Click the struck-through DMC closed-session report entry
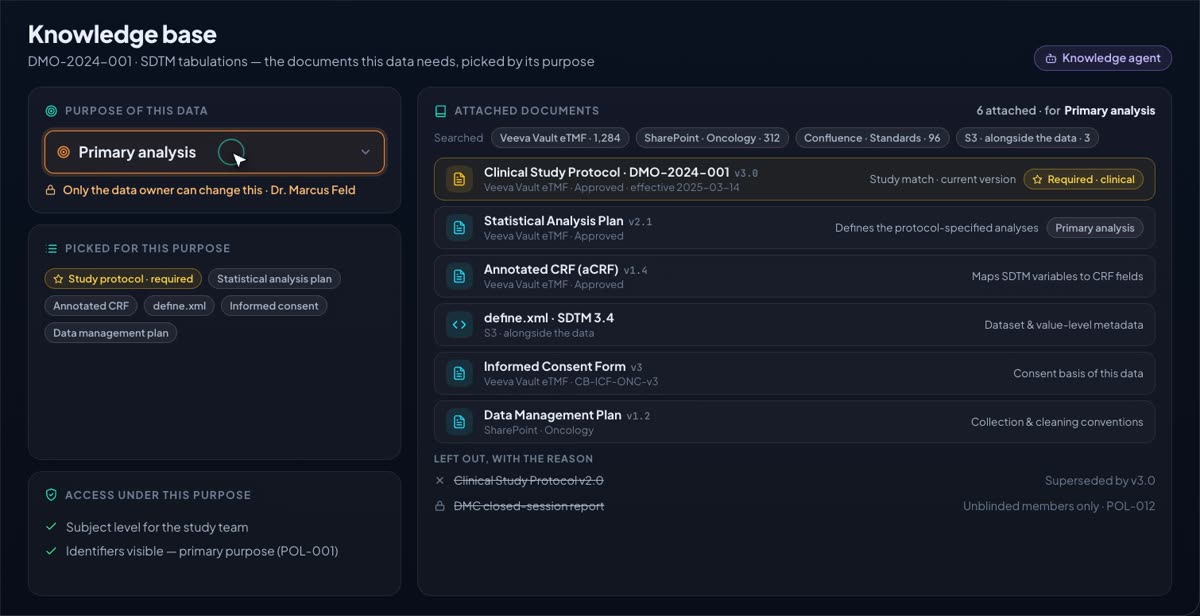The height and width of the screenshot is (616, 1200). (x=529, y=506)
